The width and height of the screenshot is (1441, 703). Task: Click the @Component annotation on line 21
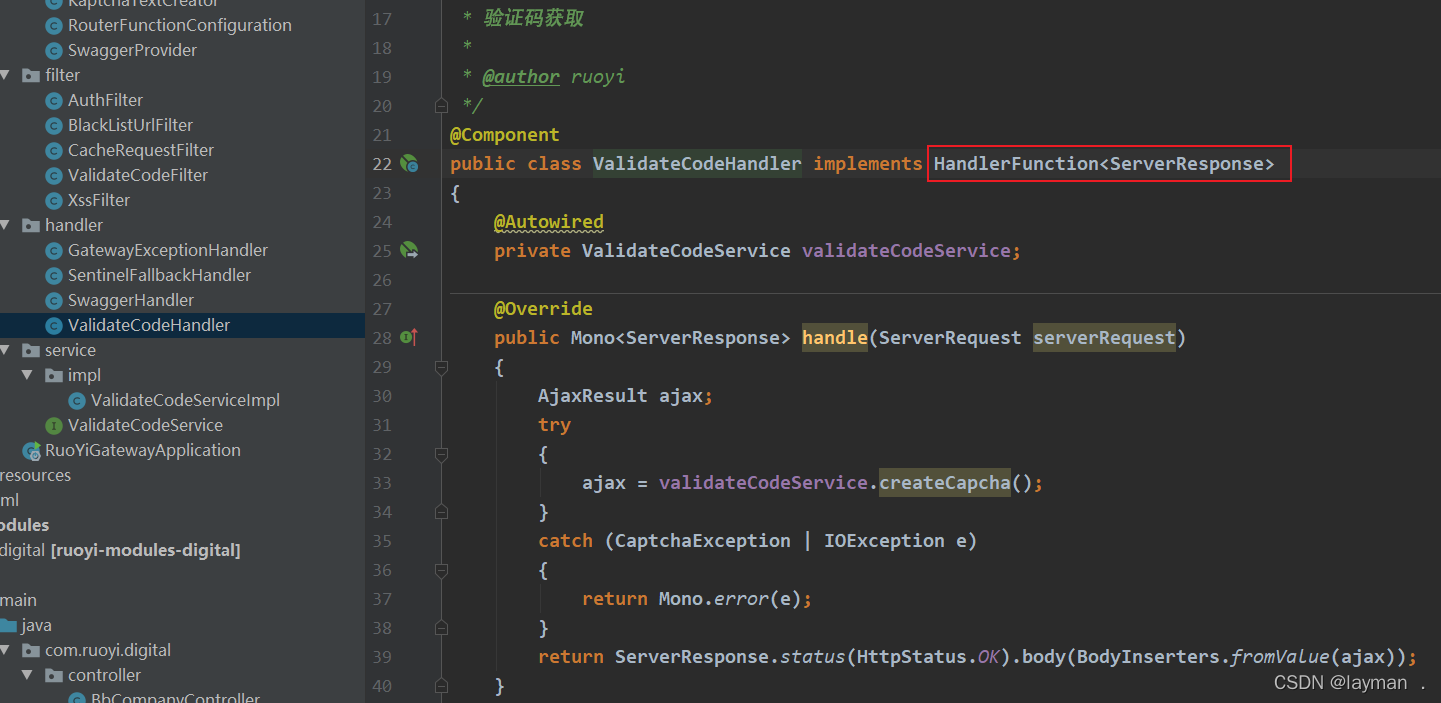pyautogui.click(x=505, y=134)
